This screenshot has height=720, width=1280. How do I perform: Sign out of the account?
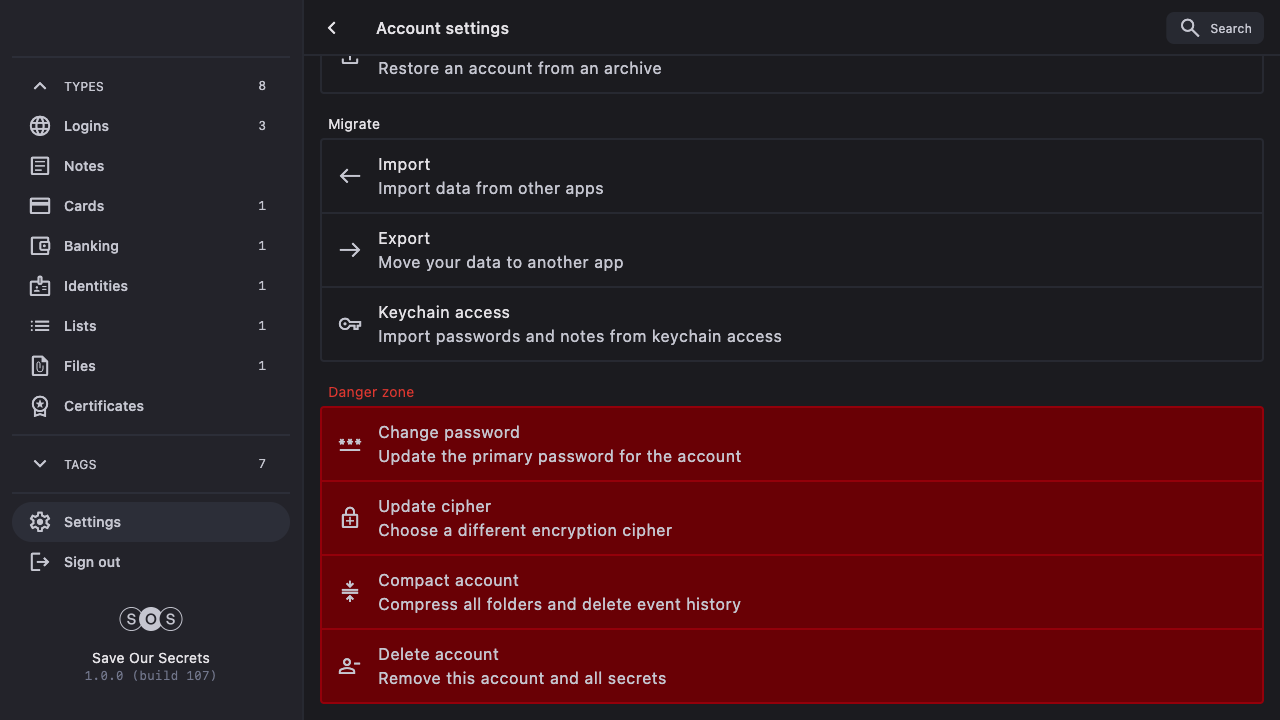point(90,562)
